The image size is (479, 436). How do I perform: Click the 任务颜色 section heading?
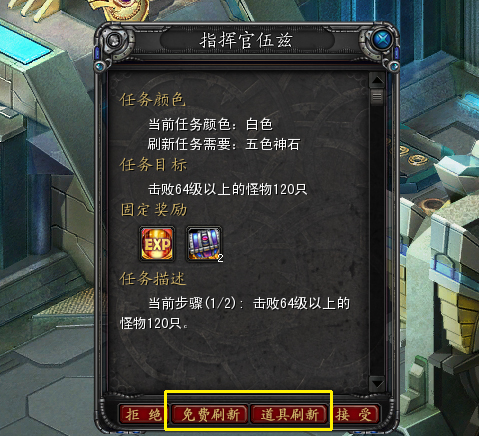coord(152,100)
